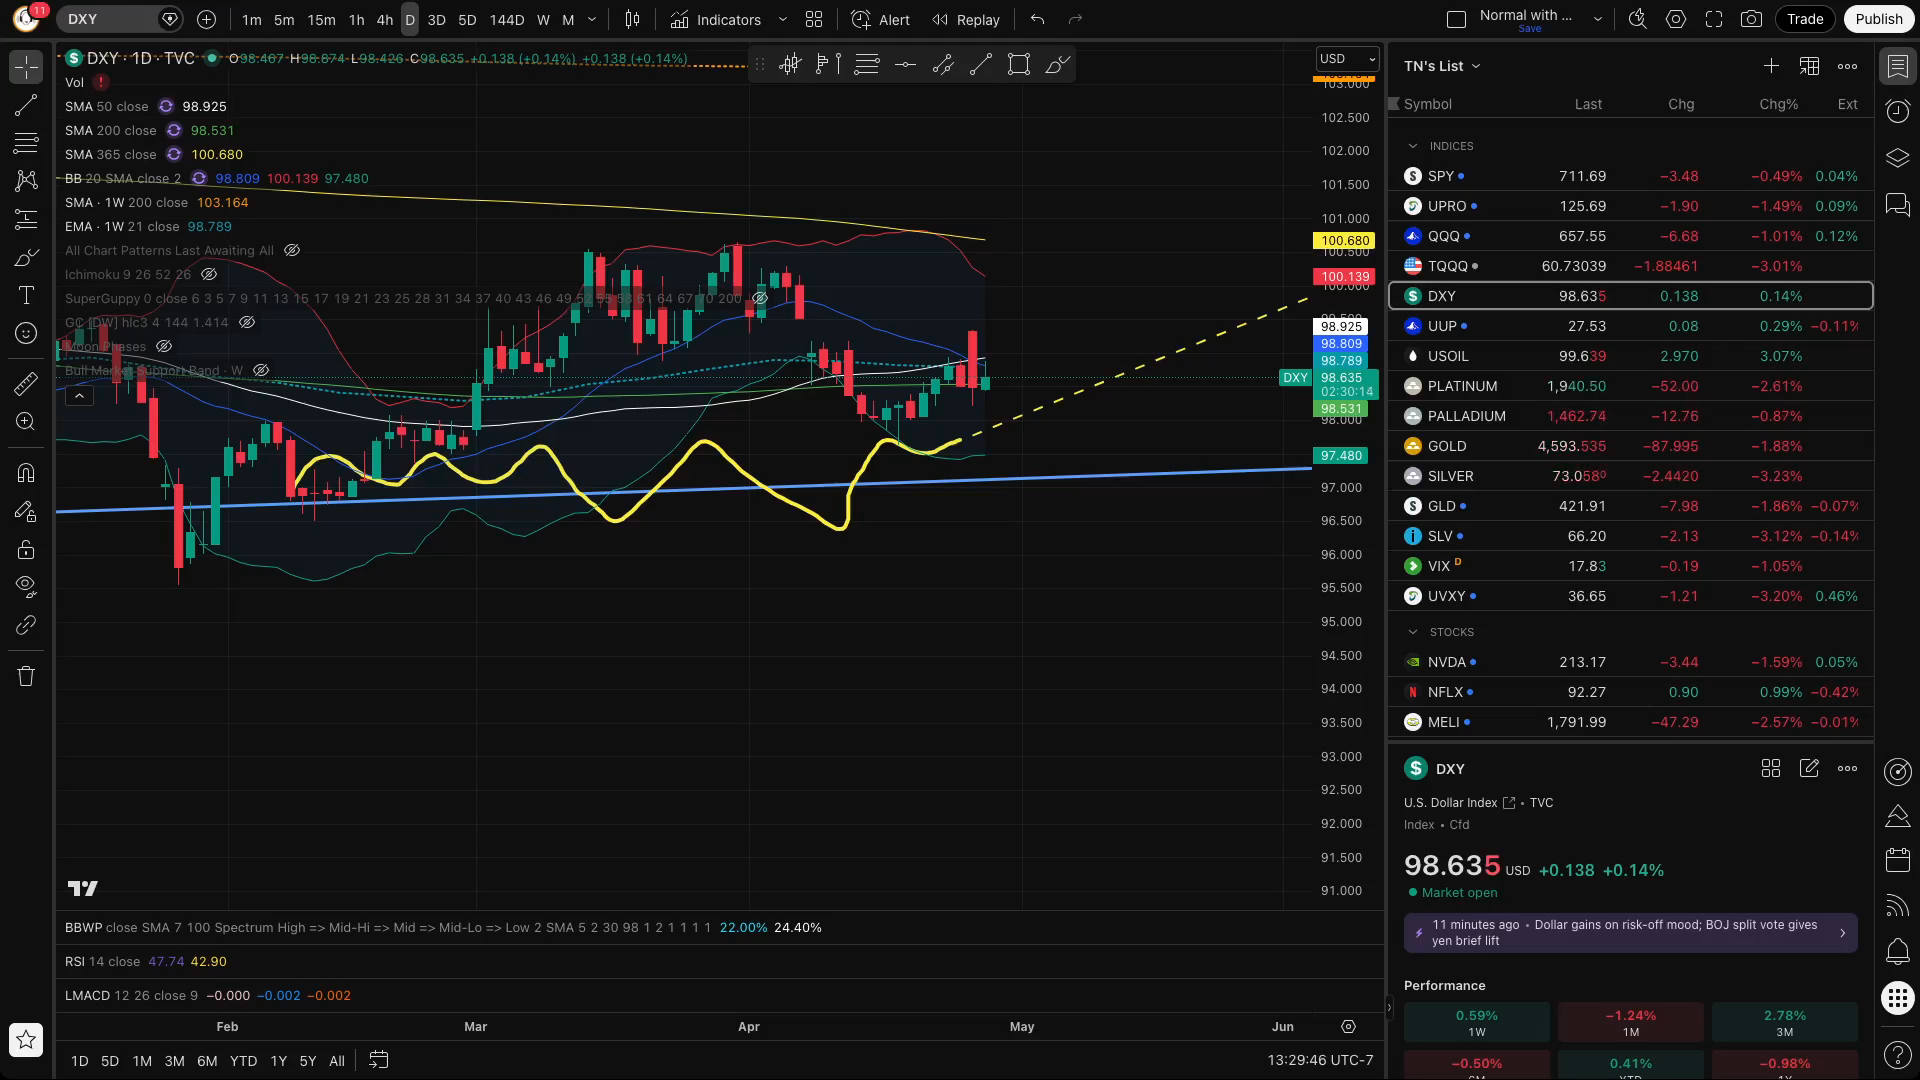Open watchlist advanced view icon

[x=1809, y=66]
